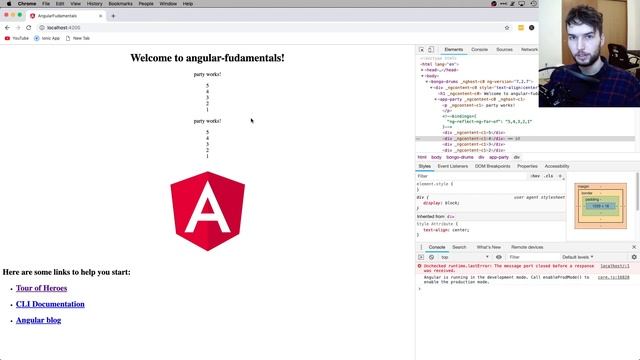
Task: Open the core.js source link in console
Action: (613, 278)
